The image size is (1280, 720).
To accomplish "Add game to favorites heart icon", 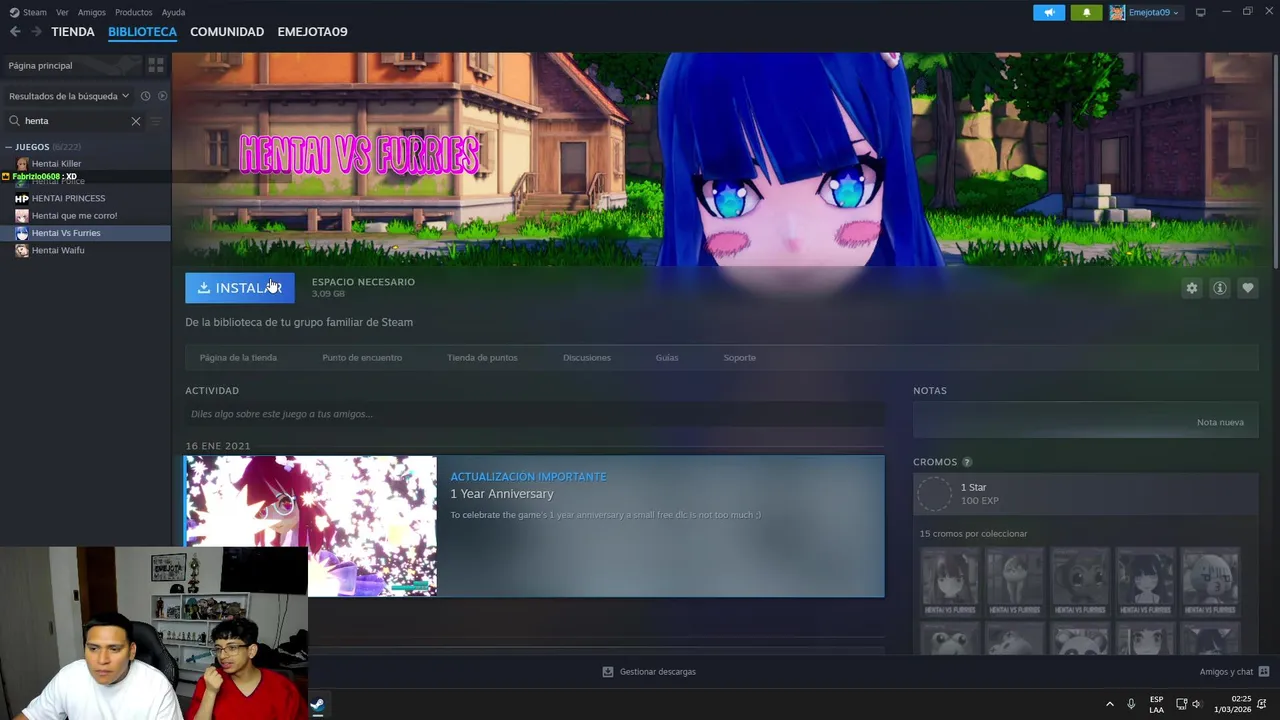I will [x=1248, y=288].
